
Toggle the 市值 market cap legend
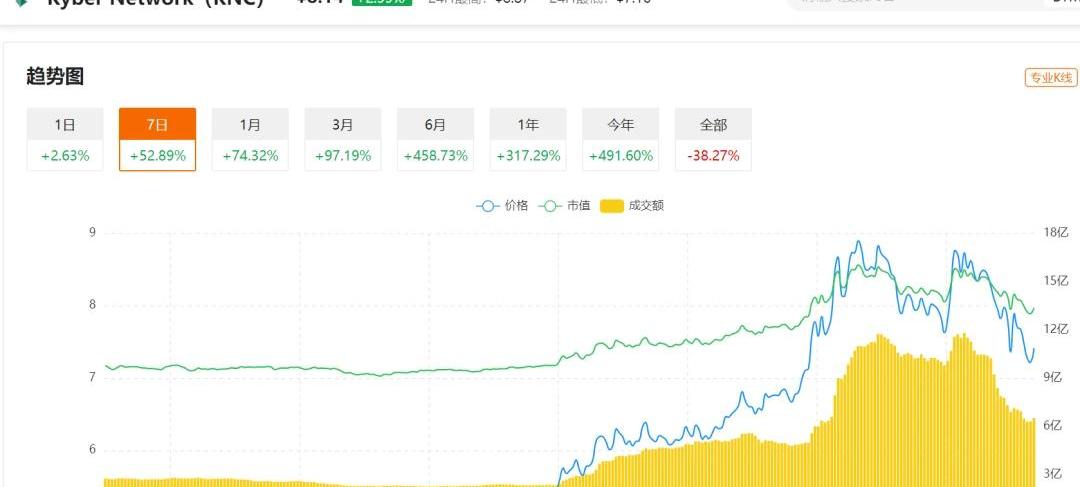(x=565, y=206)
